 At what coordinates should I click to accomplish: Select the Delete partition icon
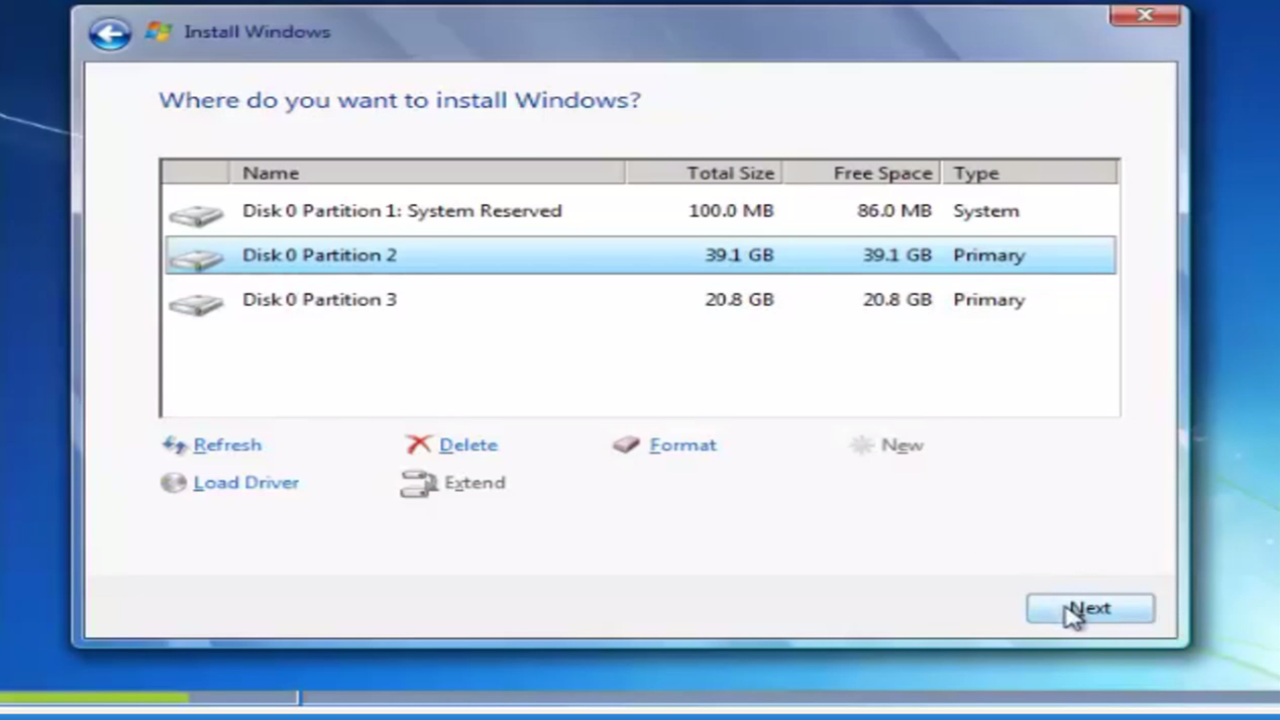point(419,444)
